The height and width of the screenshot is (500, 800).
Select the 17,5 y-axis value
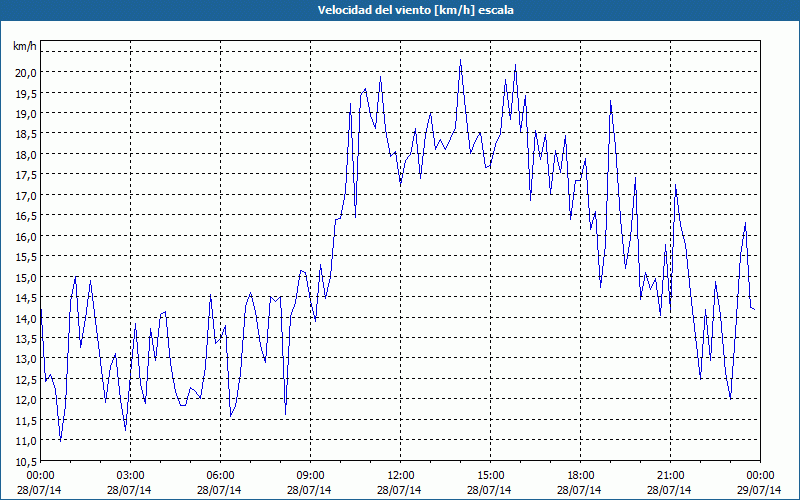pyautogui.click(x=26, y=175)
